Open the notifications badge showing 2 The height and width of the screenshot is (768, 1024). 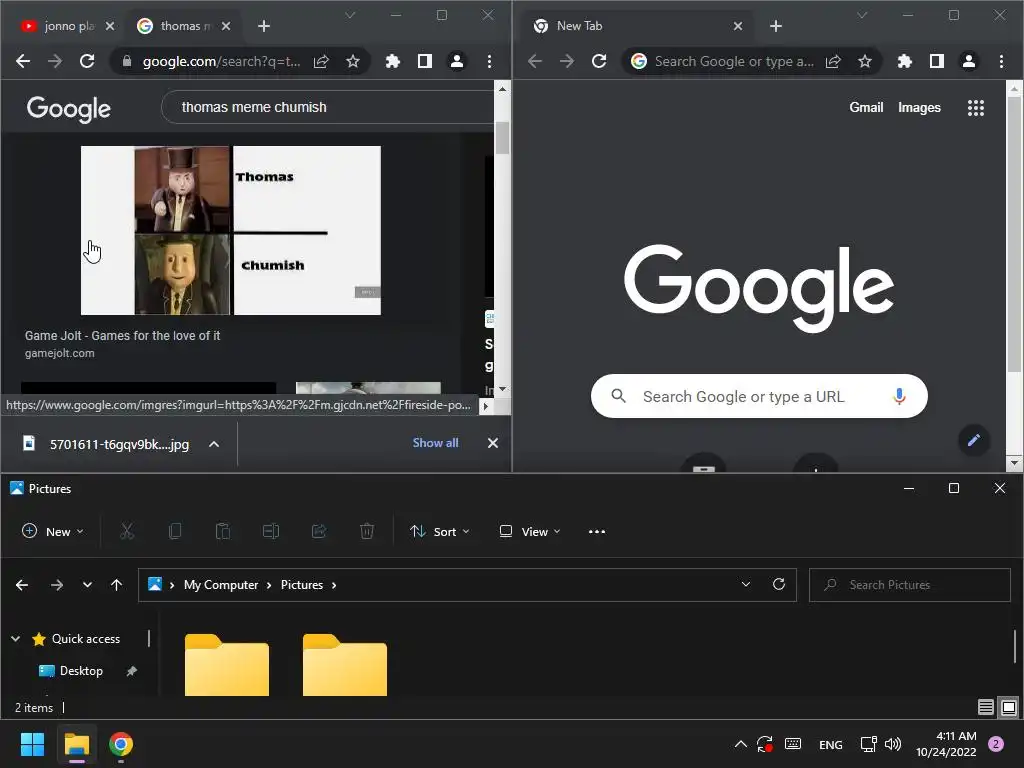996,744
